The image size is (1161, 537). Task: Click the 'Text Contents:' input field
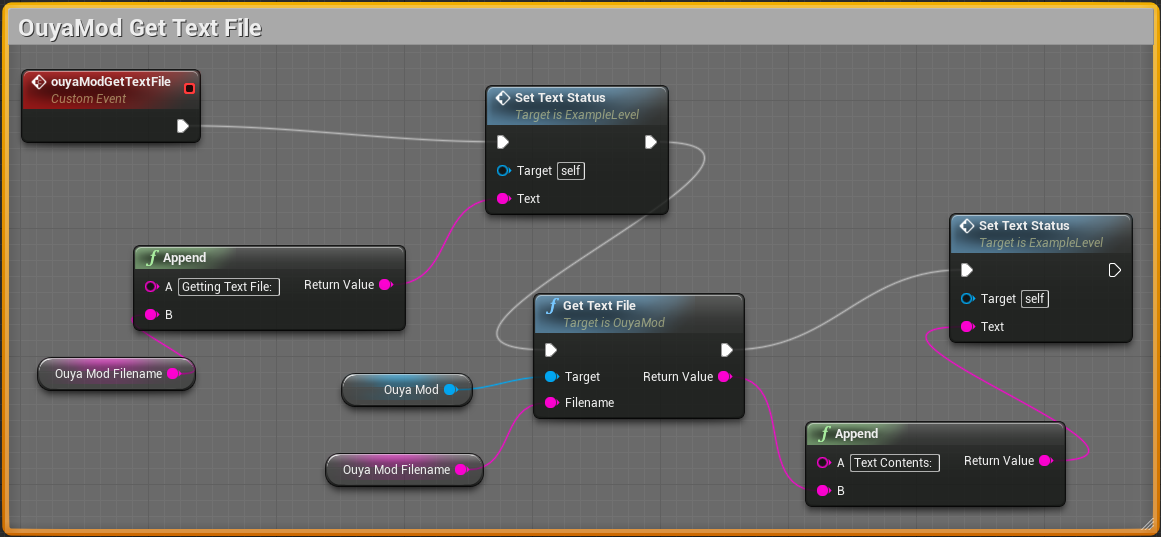894,463
